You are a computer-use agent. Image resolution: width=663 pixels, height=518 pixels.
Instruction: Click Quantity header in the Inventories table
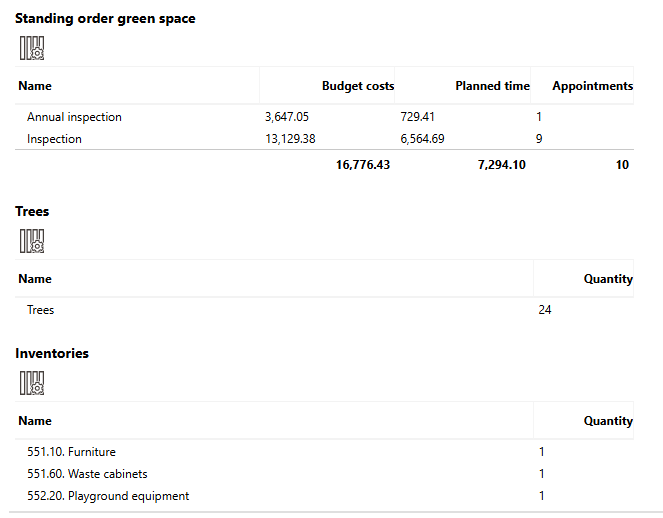click(x=608, y=421)
